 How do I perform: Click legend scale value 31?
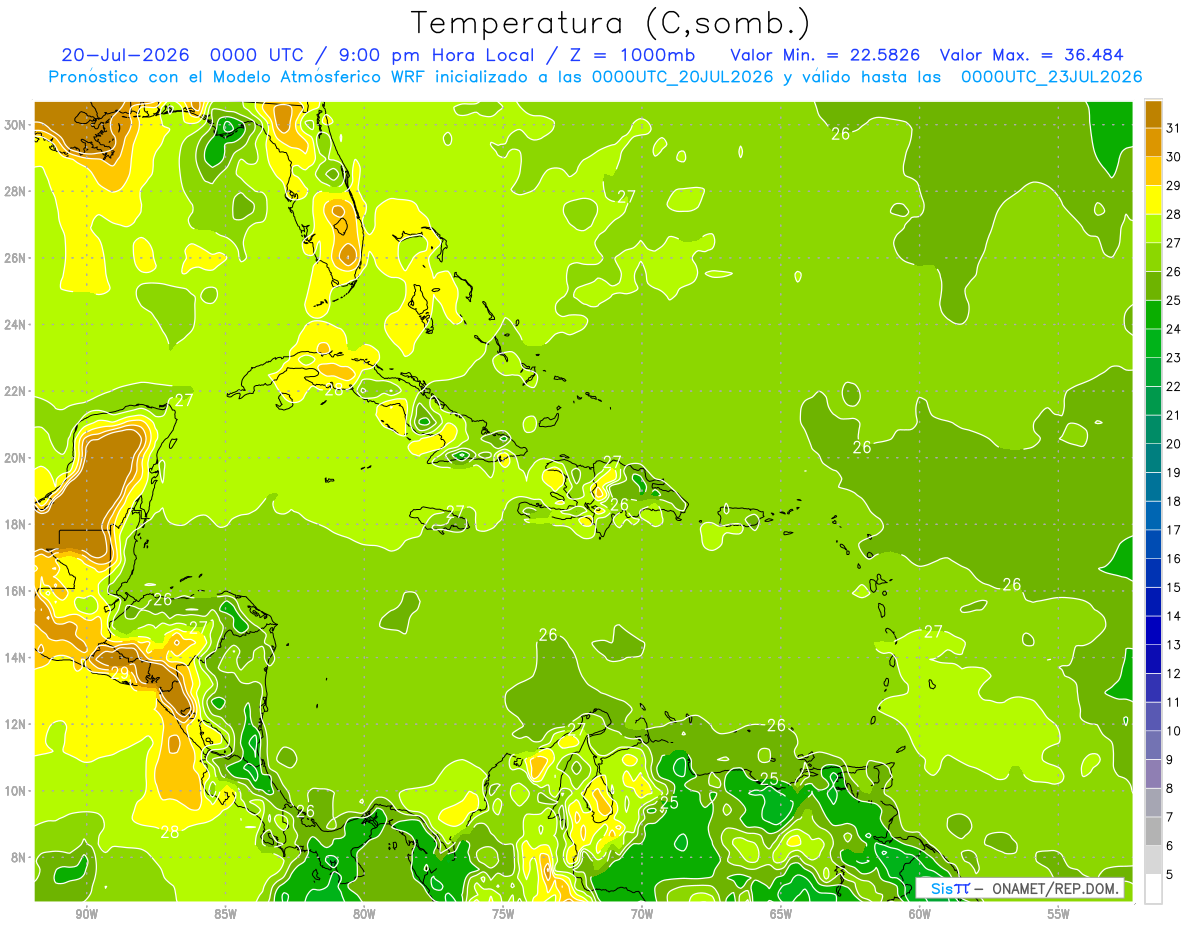click(1173, 128)
